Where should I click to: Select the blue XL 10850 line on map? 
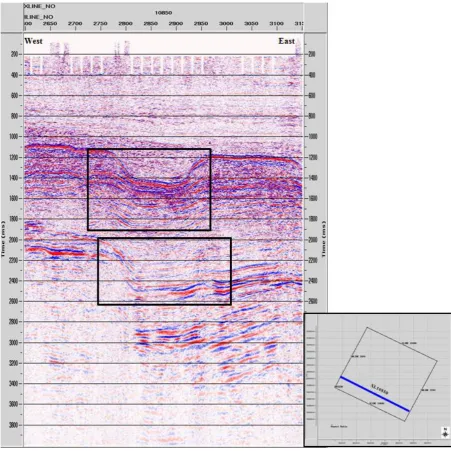click(x=375, y=394)
